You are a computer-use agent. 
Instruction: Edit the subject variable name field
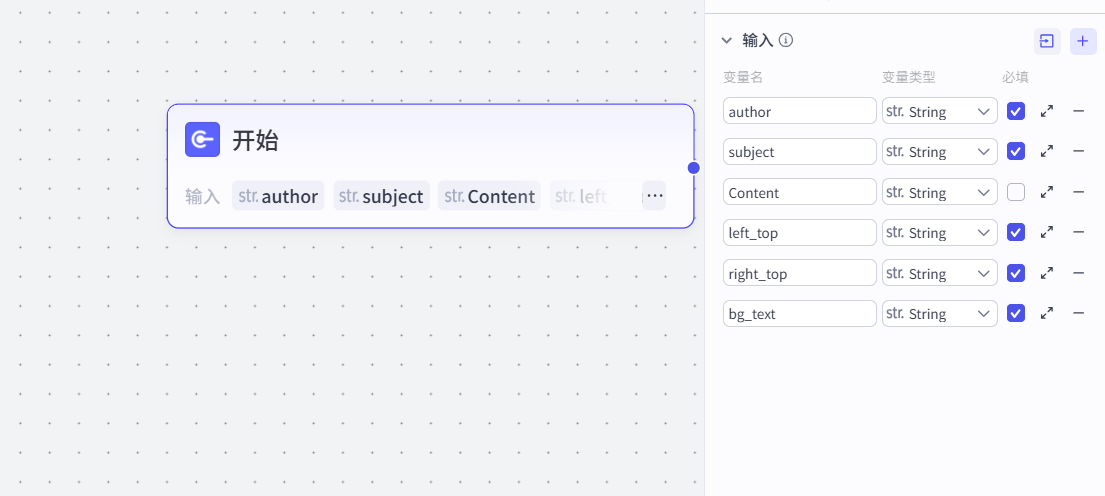[x=799, y=152]
